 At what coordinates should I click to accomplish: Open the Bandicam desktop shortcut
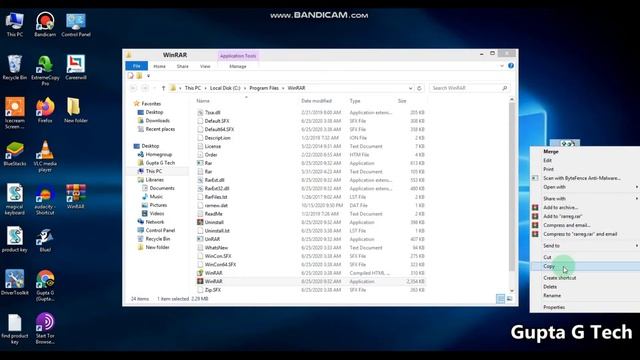[45, 24]
